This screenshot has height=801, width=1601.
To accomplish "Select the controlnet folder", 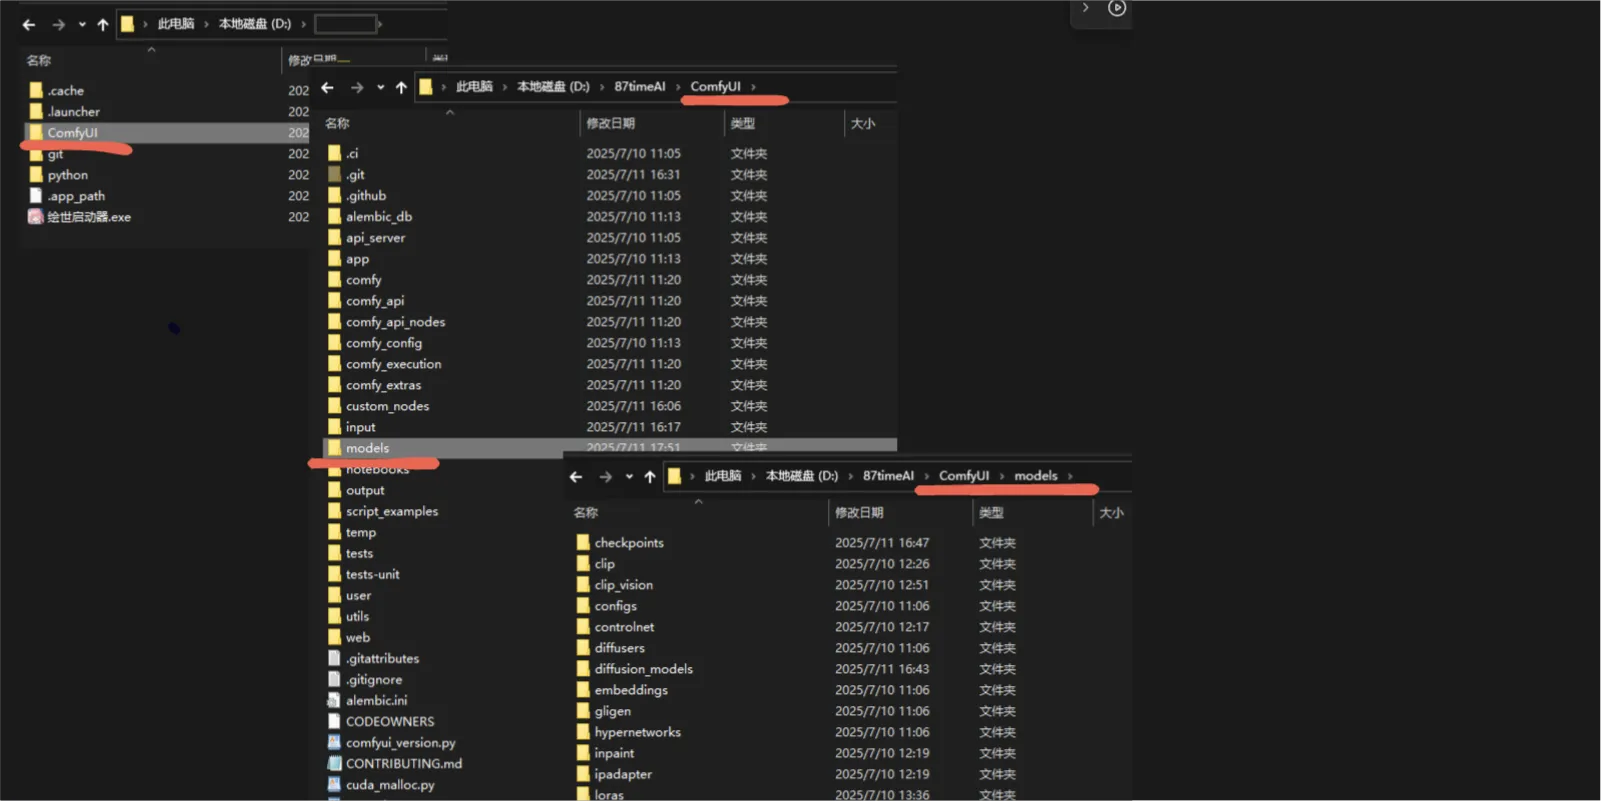I will 624,627.
